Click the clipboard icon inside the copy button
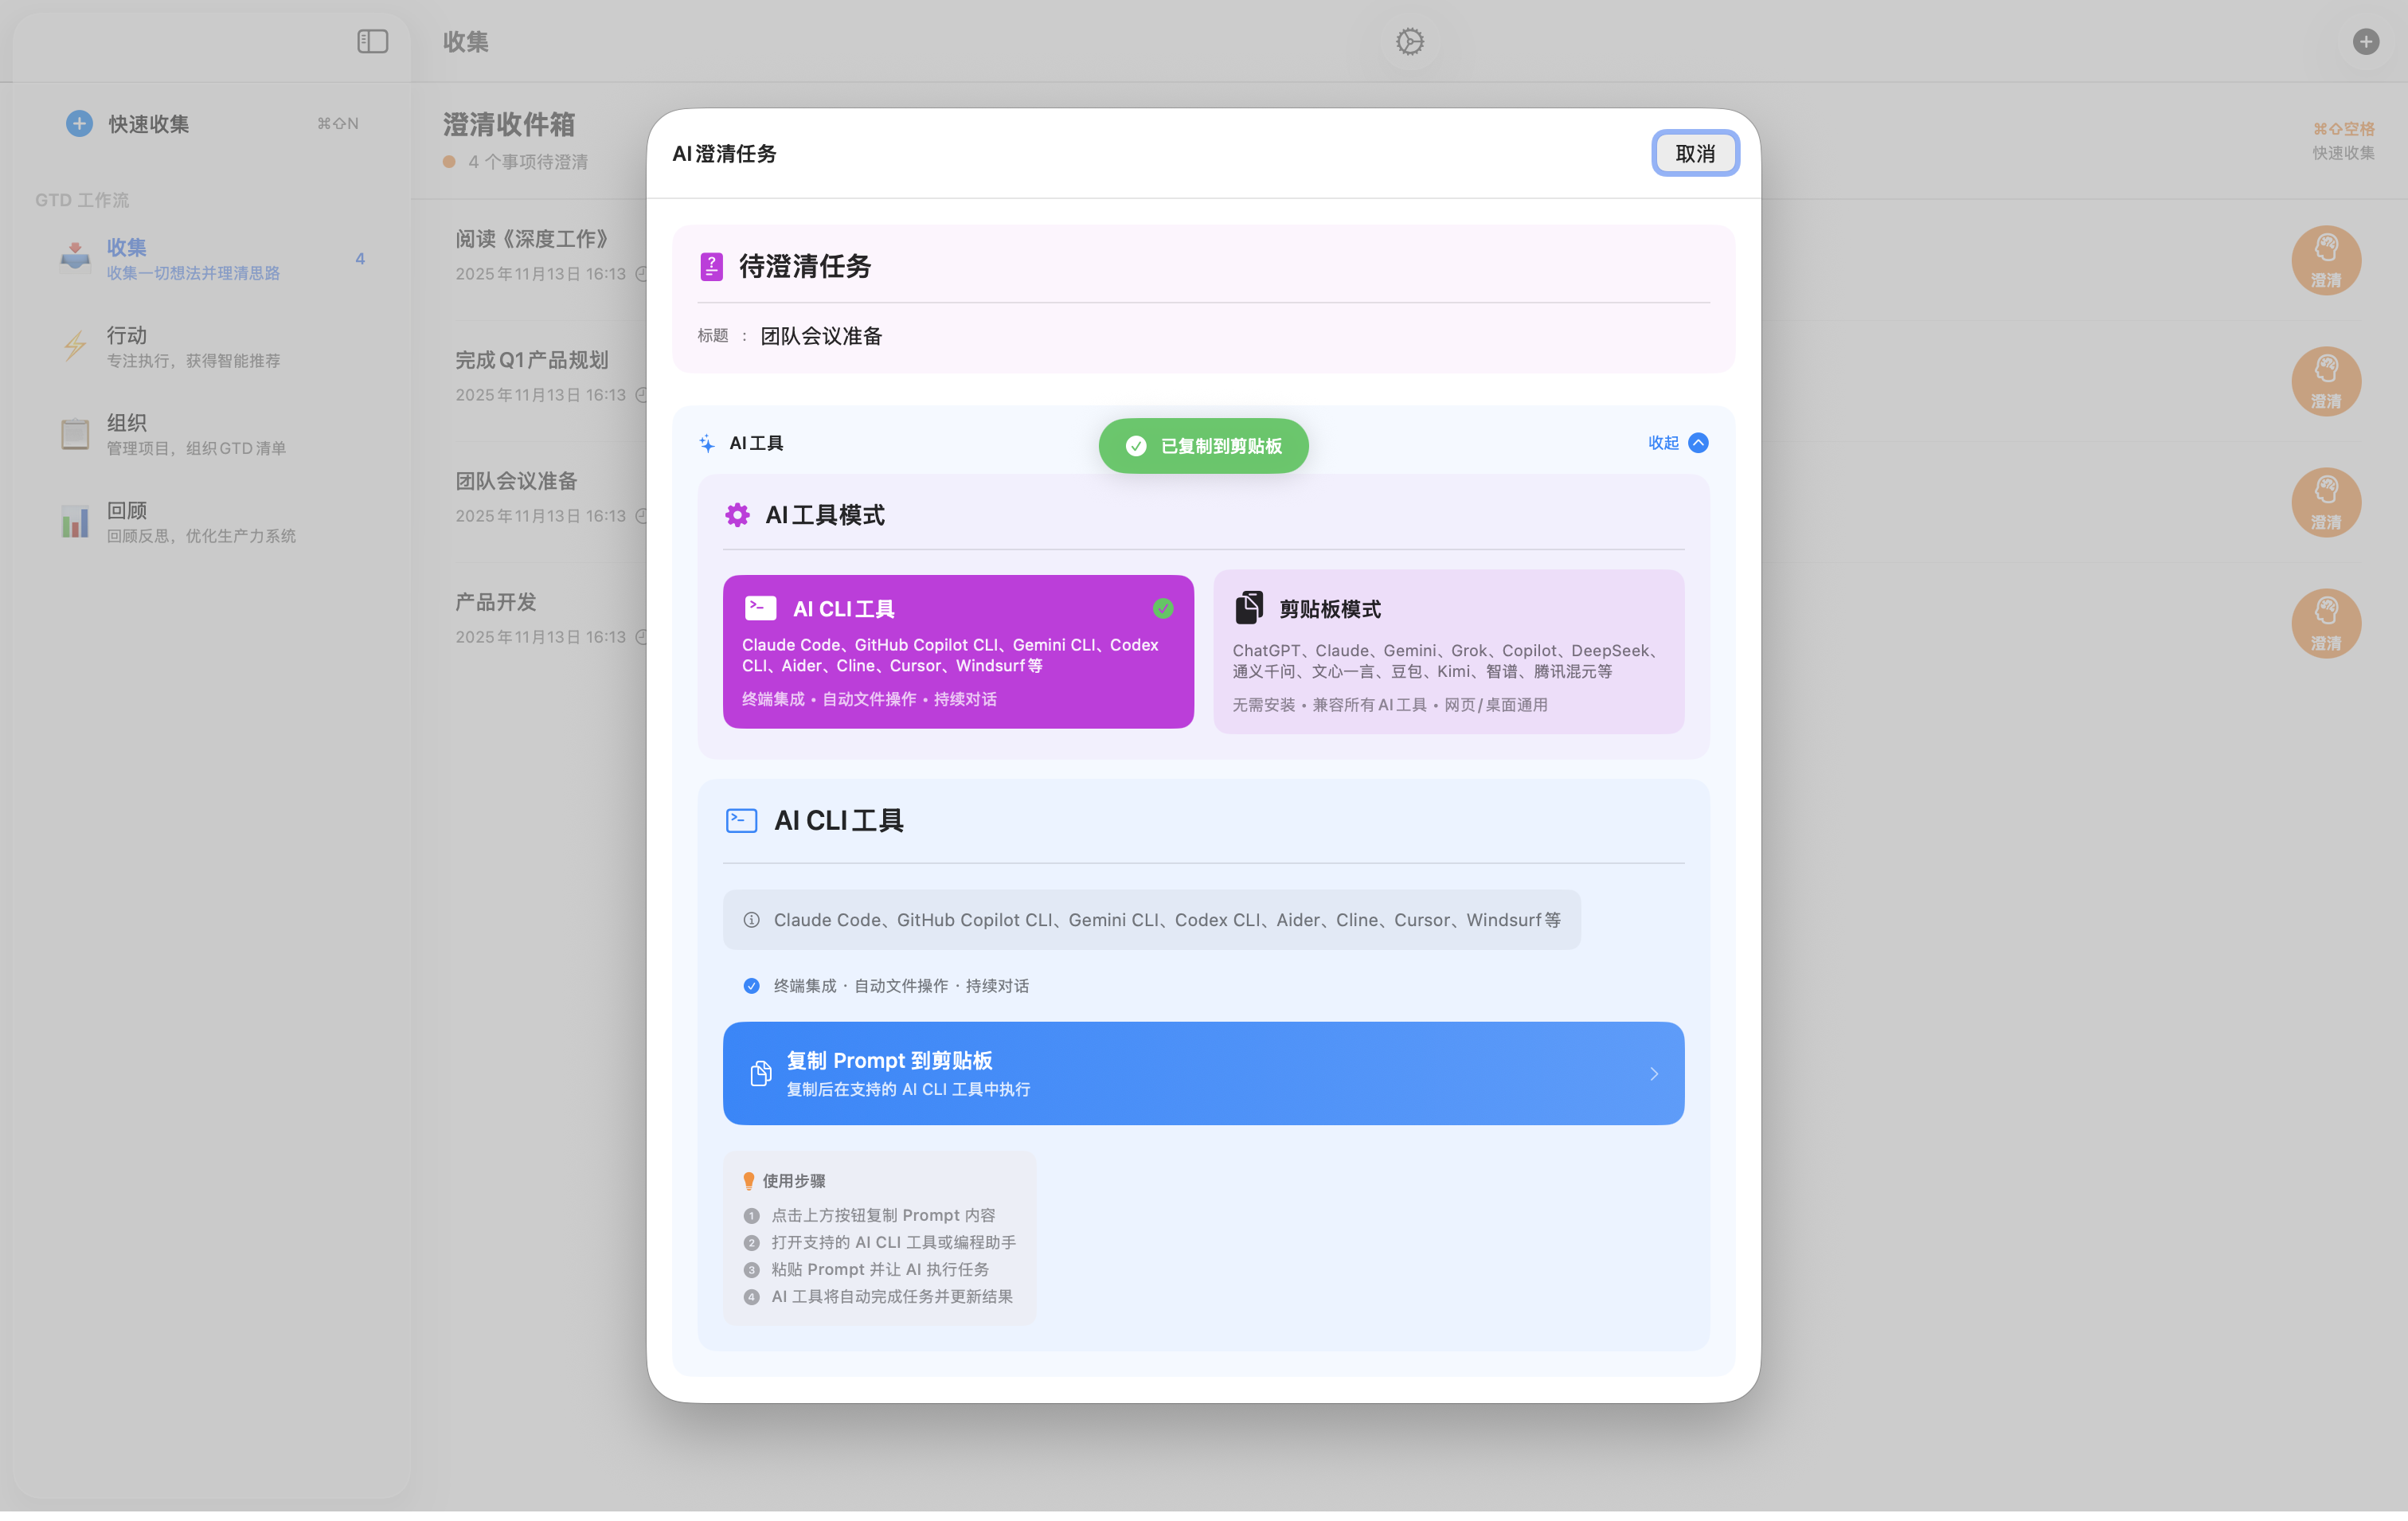This screenshot has width=2408, height=1521. point(761,1073)
